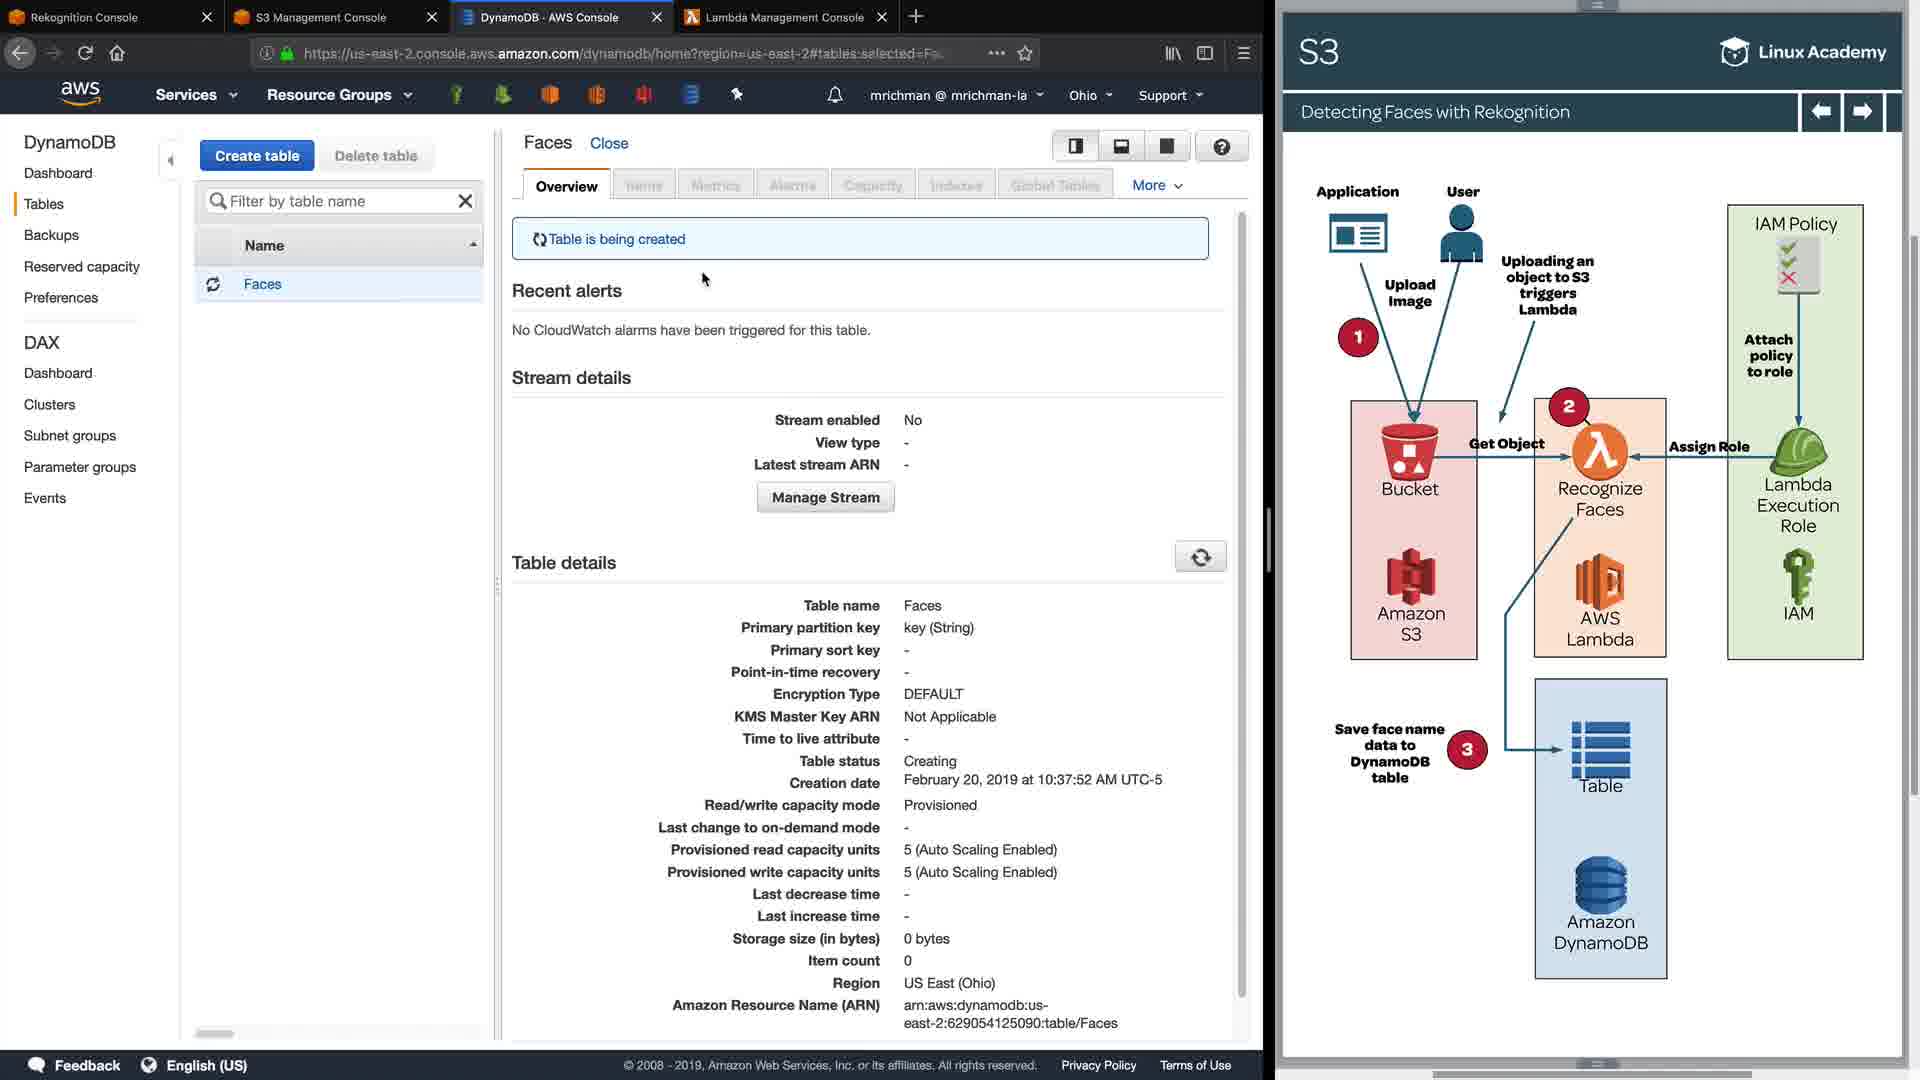Screen dimensions: 1920x1080
Task: Open the help question mark icon
Action: click(x=1221, y=147)
